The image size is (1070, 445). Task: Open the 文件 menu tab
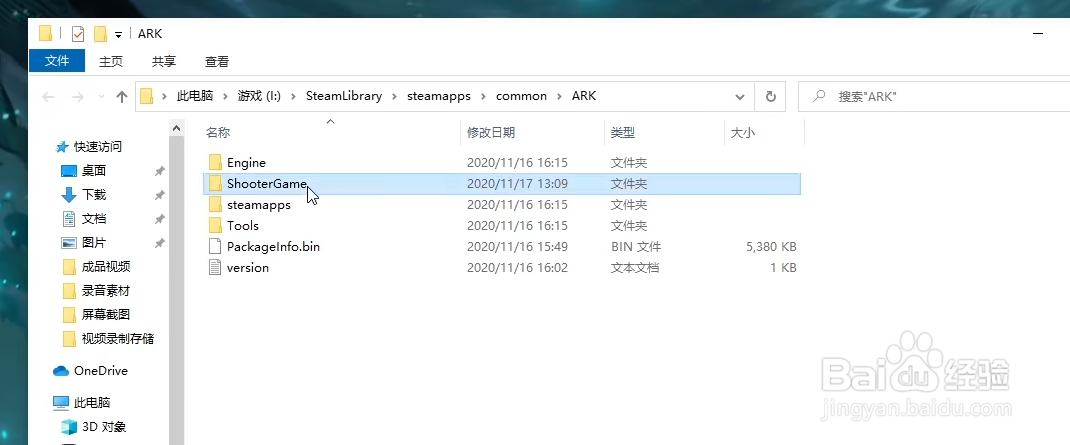57,61
